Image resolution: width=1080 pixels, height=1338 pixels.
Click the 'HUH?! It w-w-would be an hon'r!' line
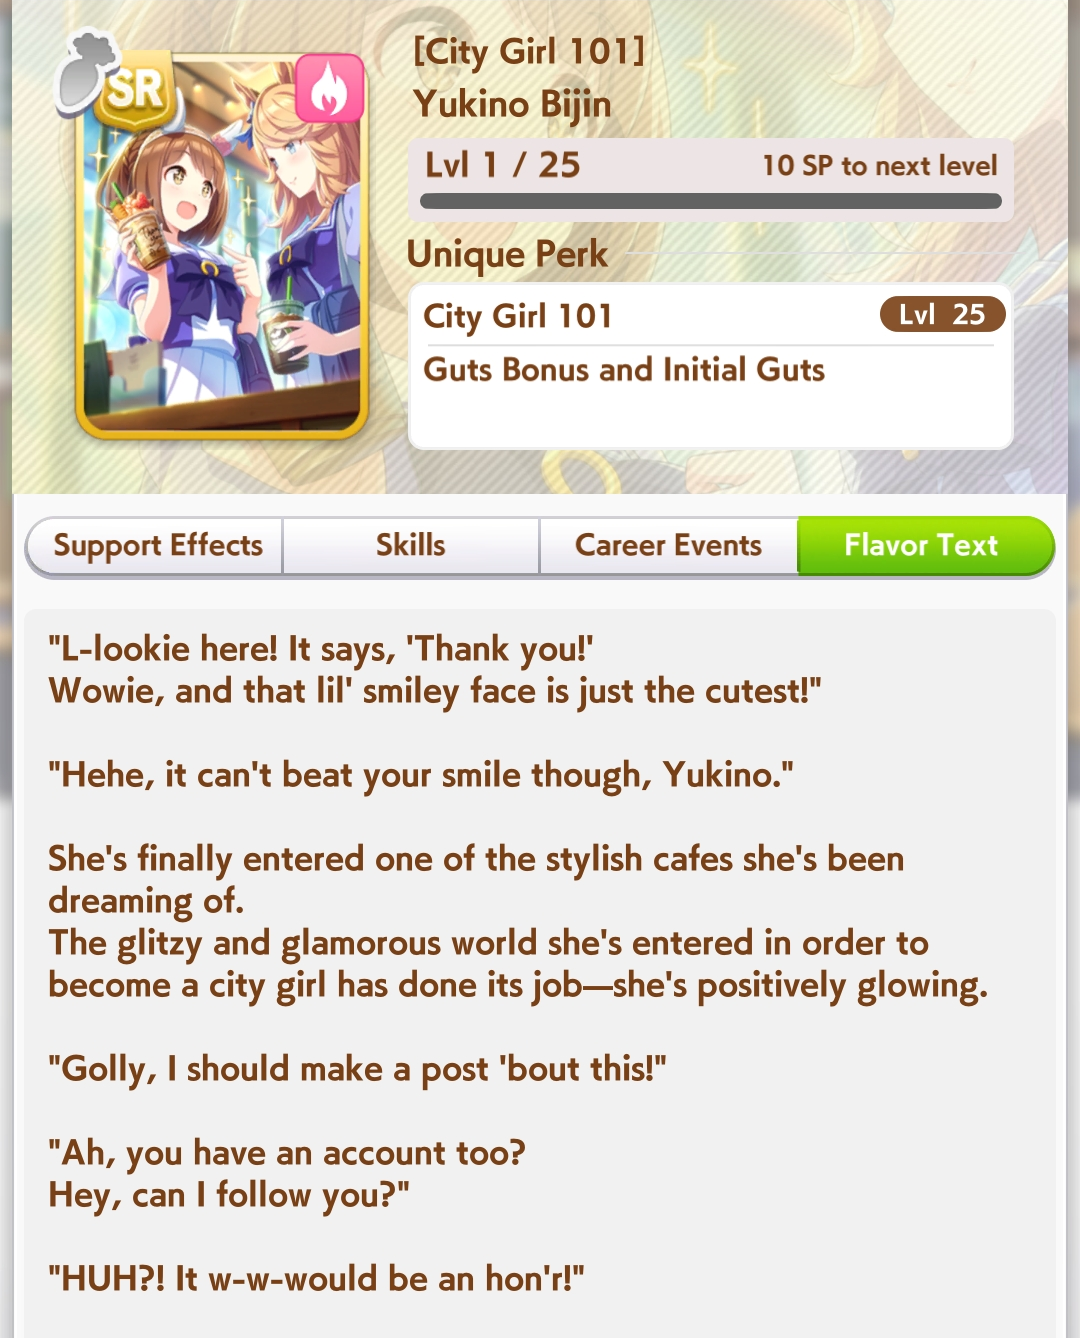316,1279
